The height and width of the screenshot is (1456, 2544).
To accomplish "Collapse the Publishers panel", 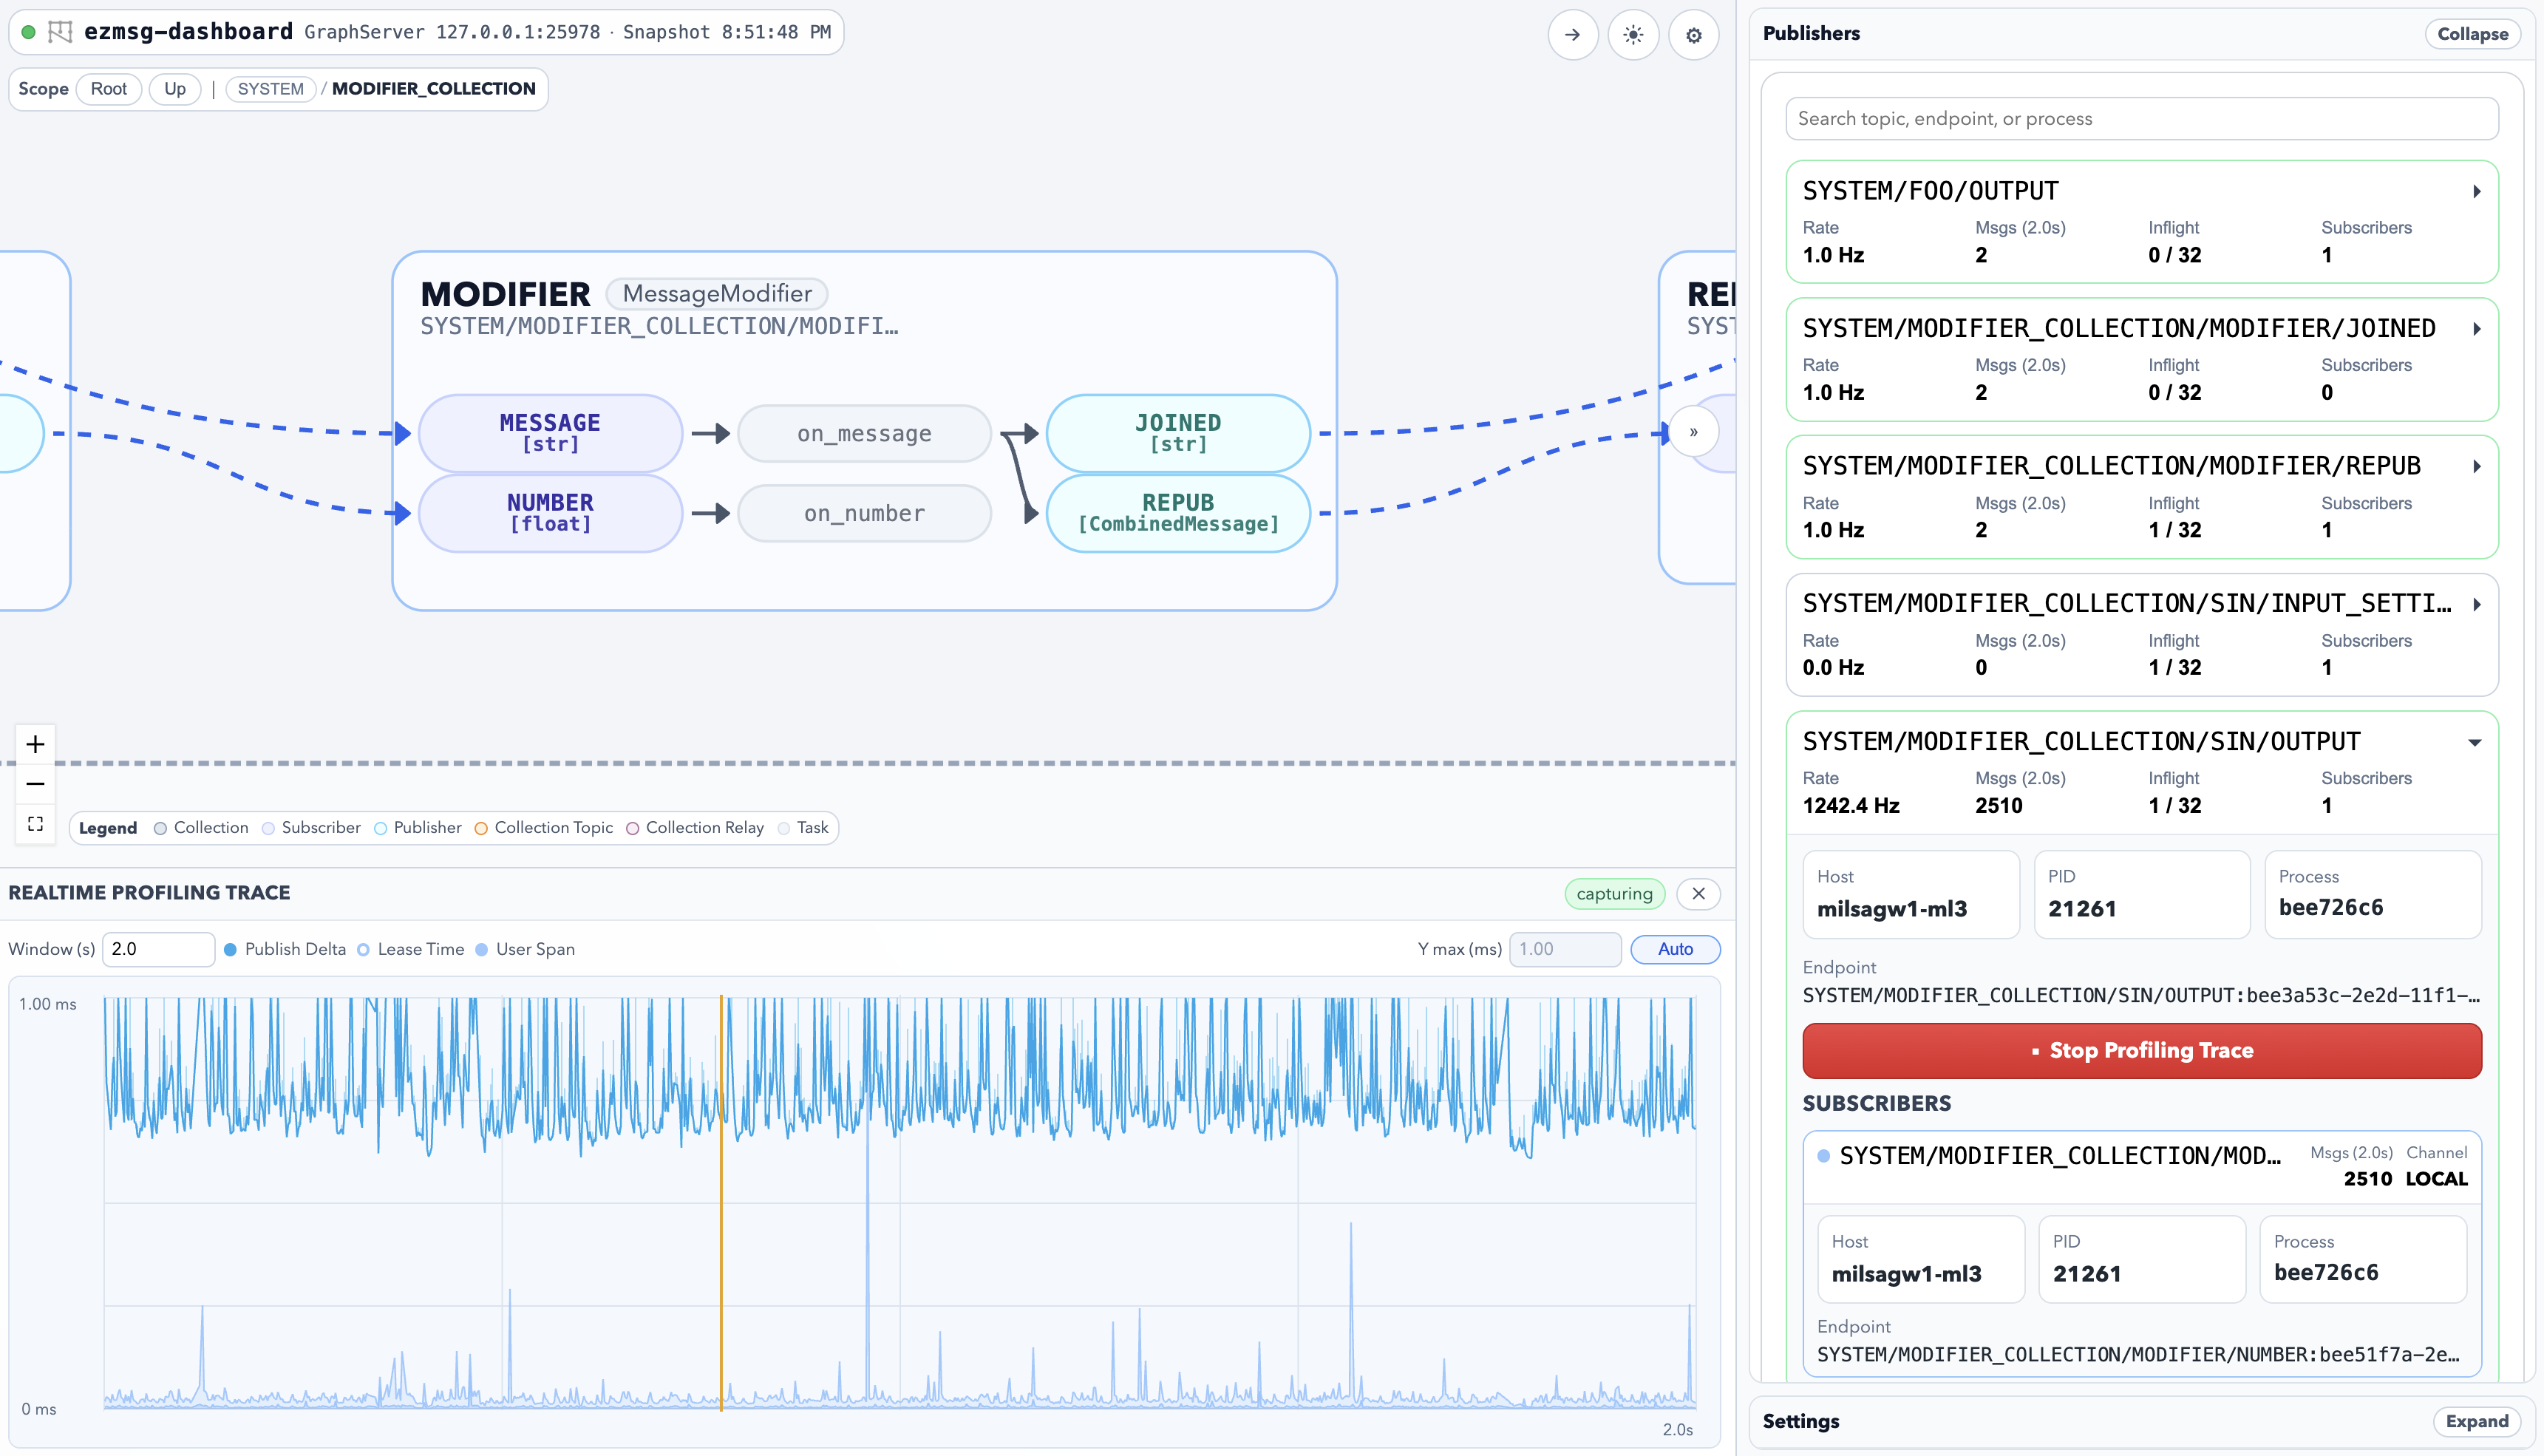I will coord(2472,34).
